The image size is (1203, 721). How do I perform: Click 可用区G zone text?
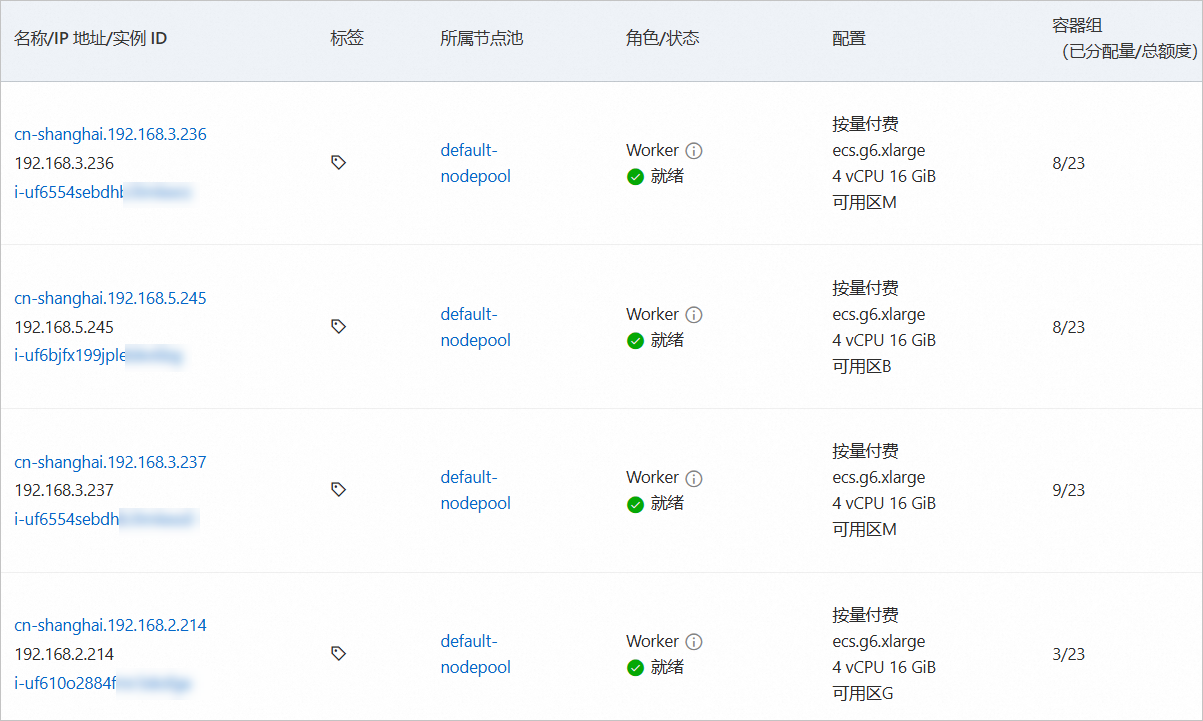point(863,693)
